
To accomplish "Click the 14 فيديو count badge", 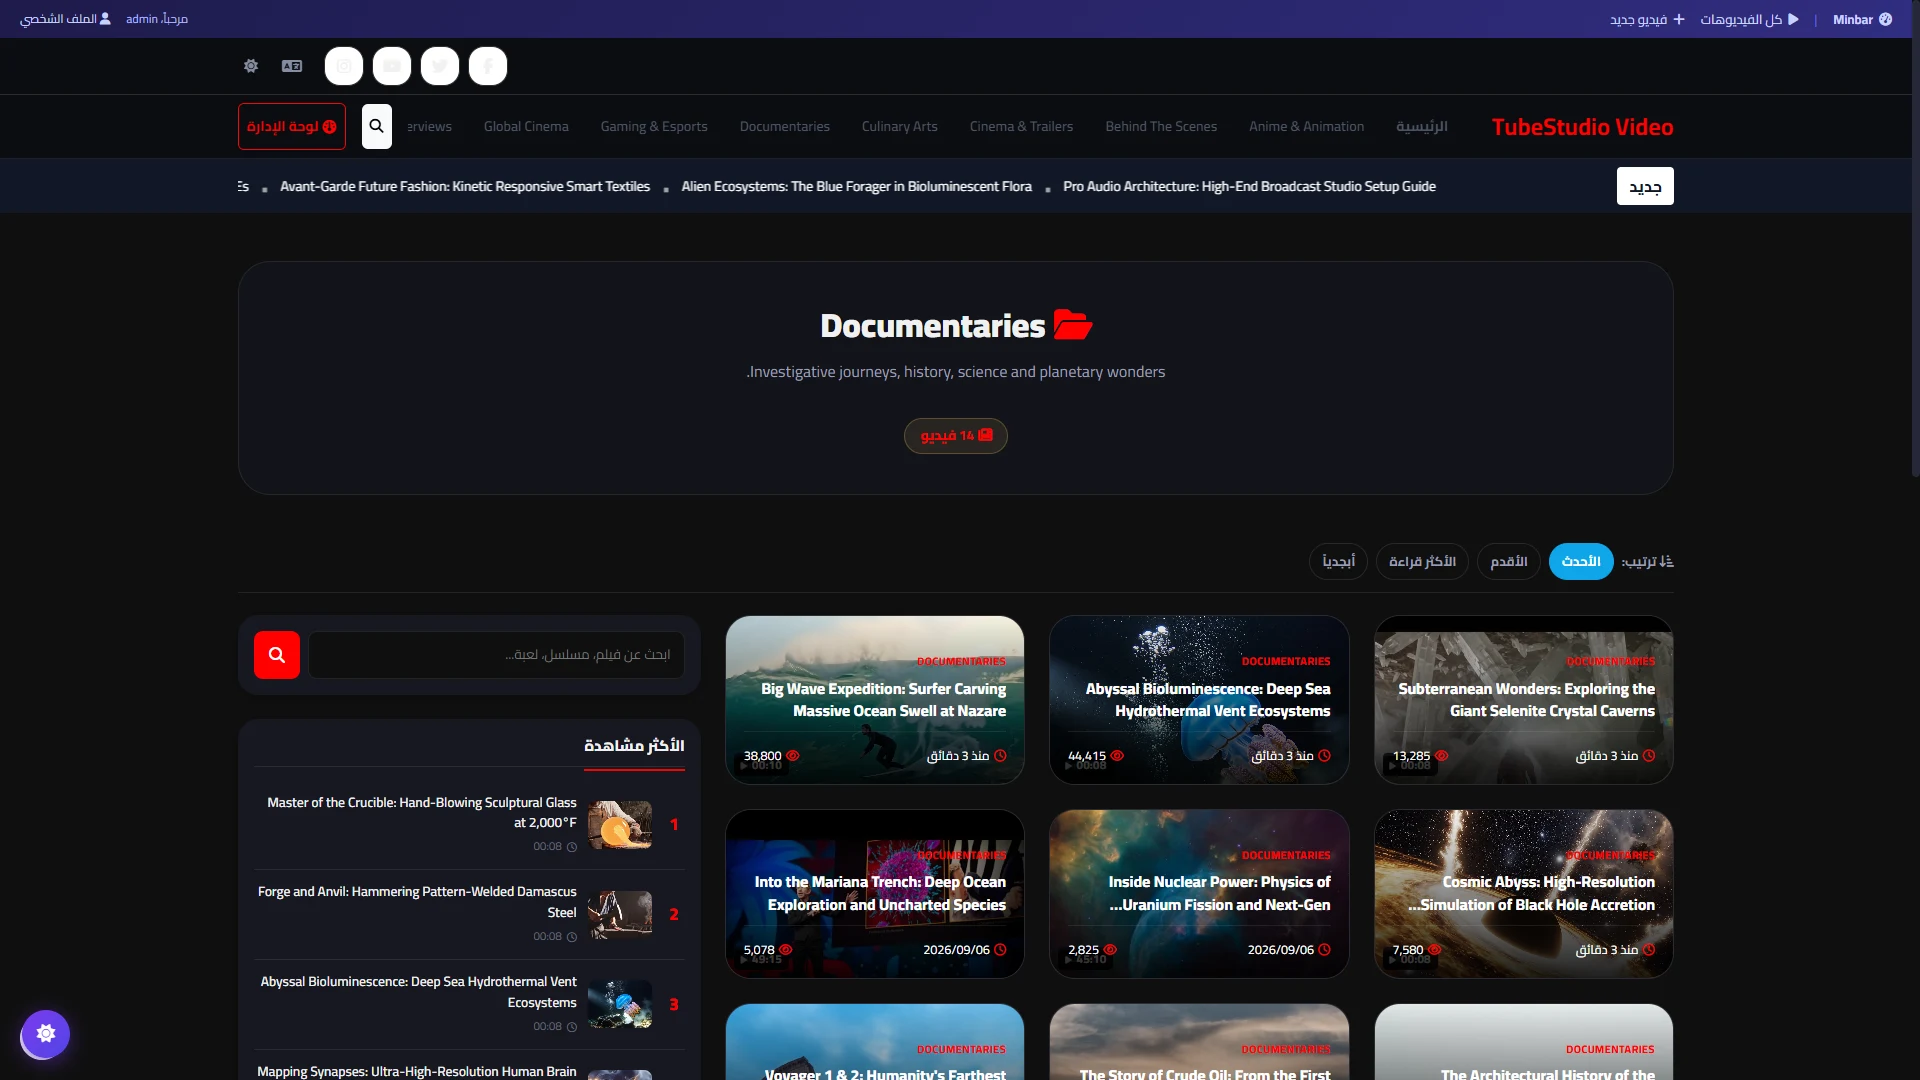I will [956, 436].
